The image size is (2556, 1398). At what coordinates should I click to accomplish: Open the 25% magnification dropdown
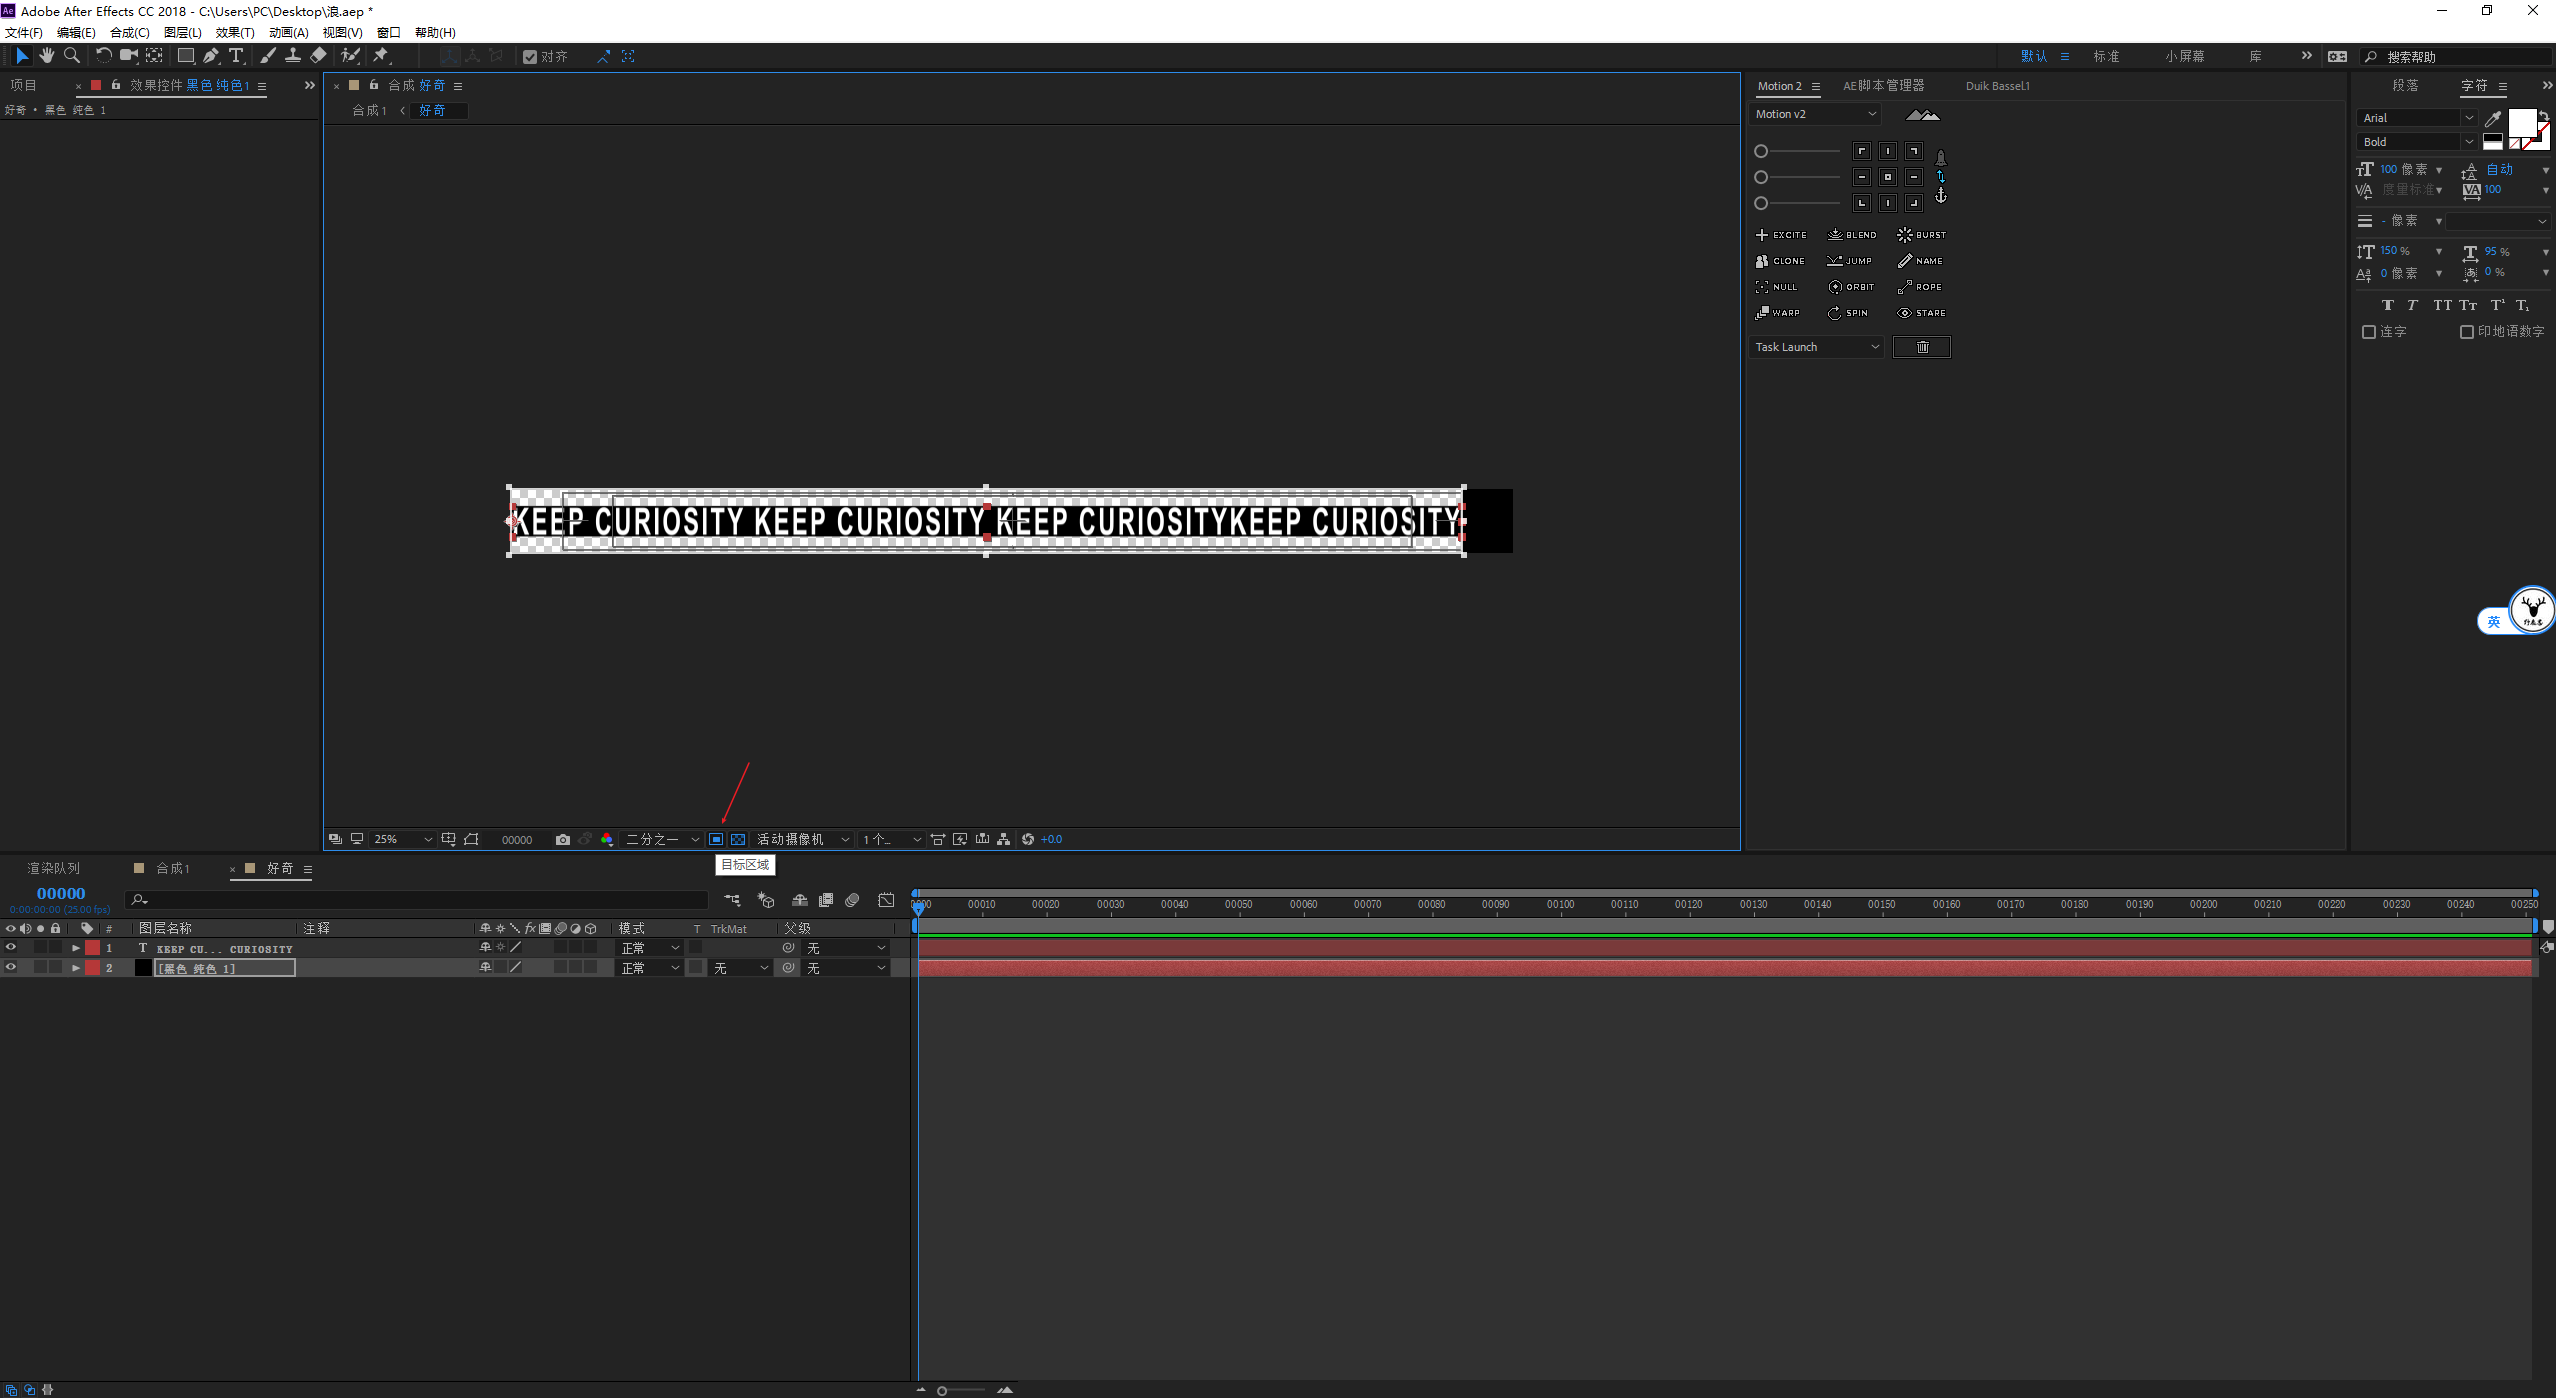[402, 840]
